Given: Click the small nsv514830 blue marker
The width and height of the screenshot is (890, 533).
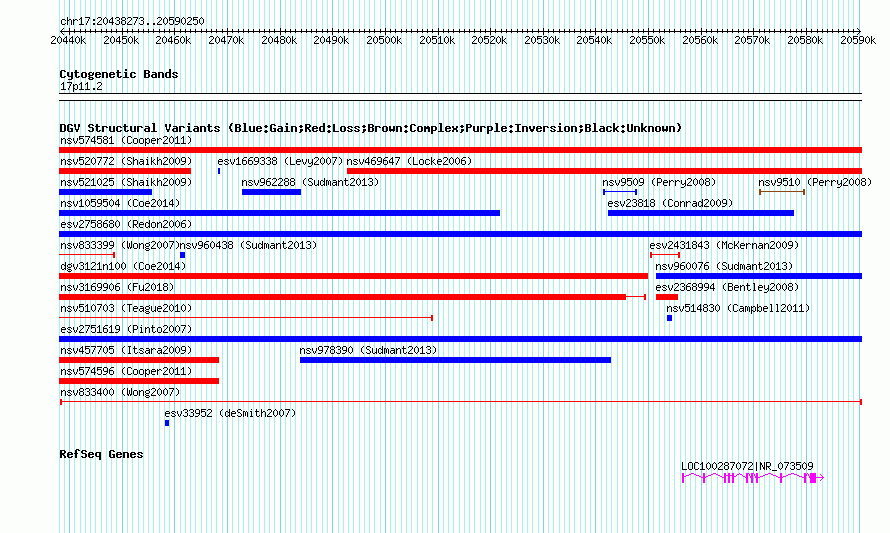Looking at the screenshot, I should tap(669, 318).
